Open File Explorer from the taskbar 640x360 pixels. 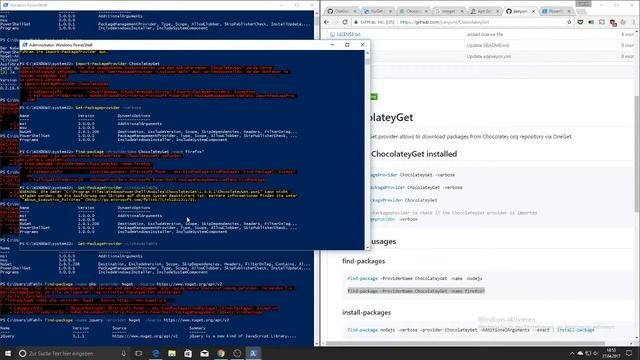172,353
